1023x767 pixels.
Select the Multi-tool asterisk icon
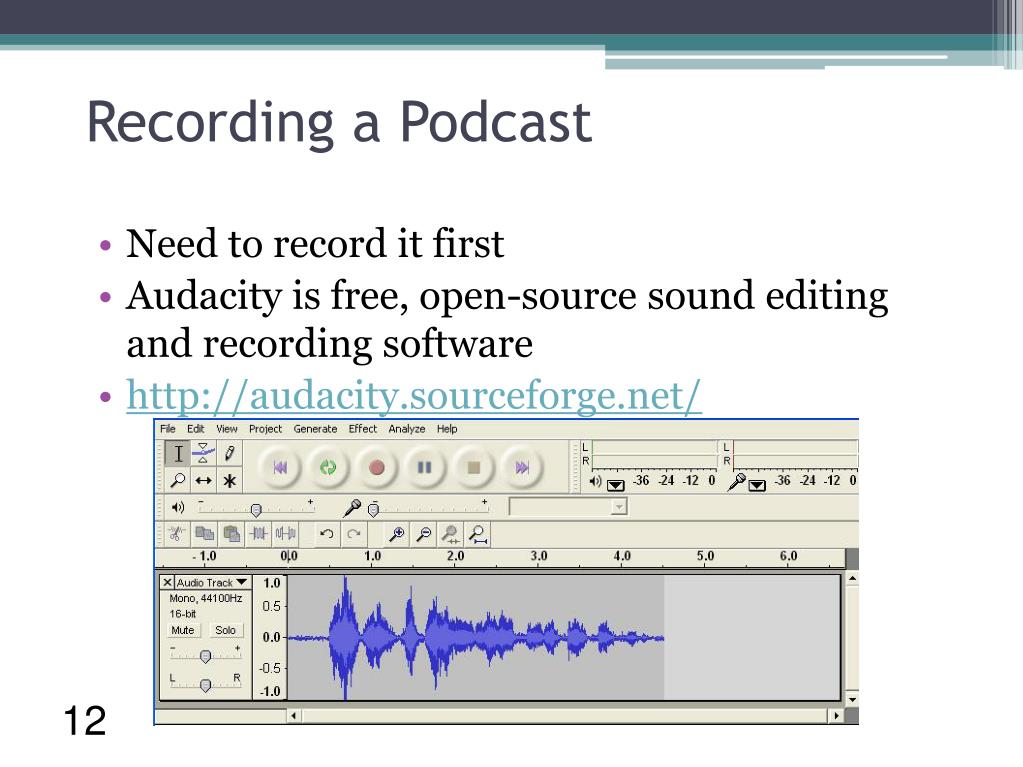point(230,481)
